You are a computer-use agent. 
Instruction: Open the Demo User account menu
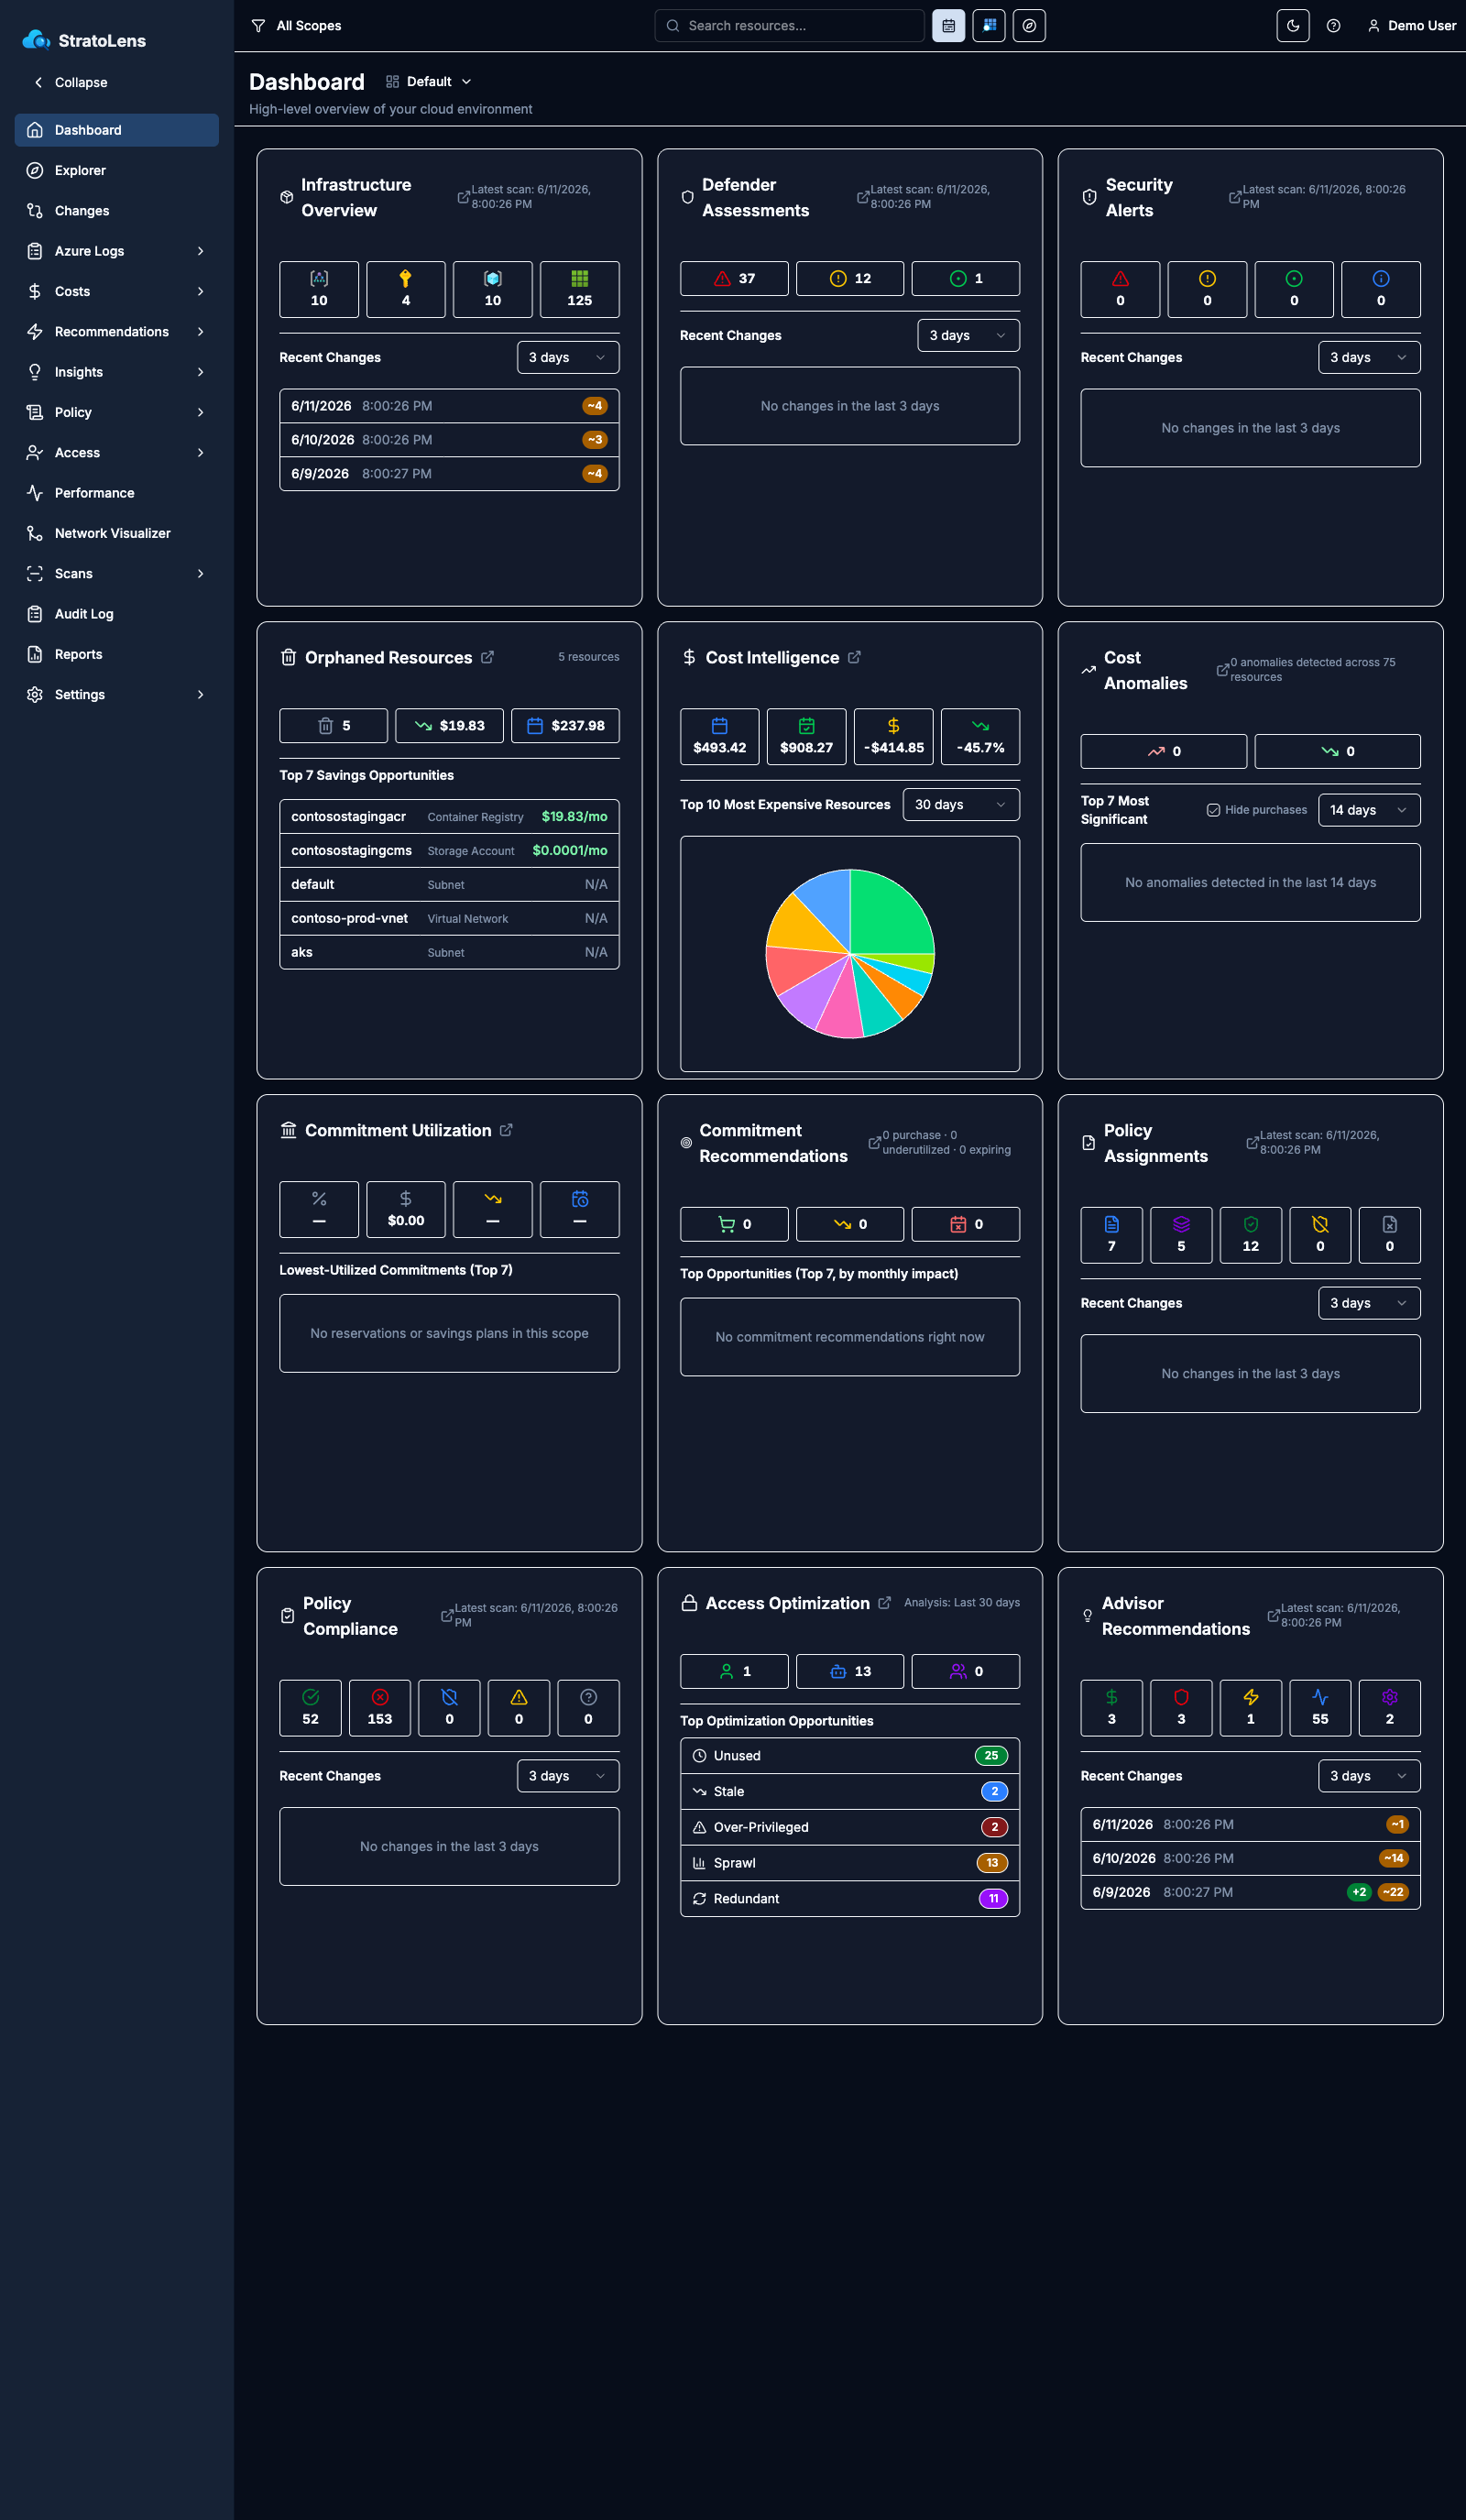(1411, 26)
